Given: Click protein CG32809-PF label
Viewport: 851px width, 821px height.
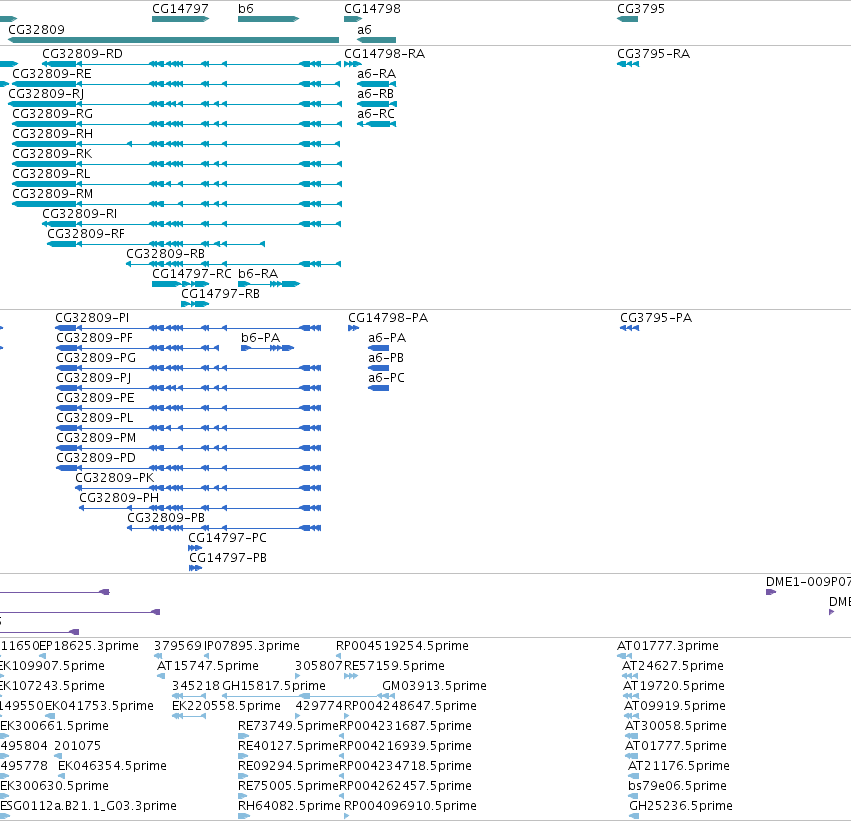Looking at the screenshot, I should 94,338.
